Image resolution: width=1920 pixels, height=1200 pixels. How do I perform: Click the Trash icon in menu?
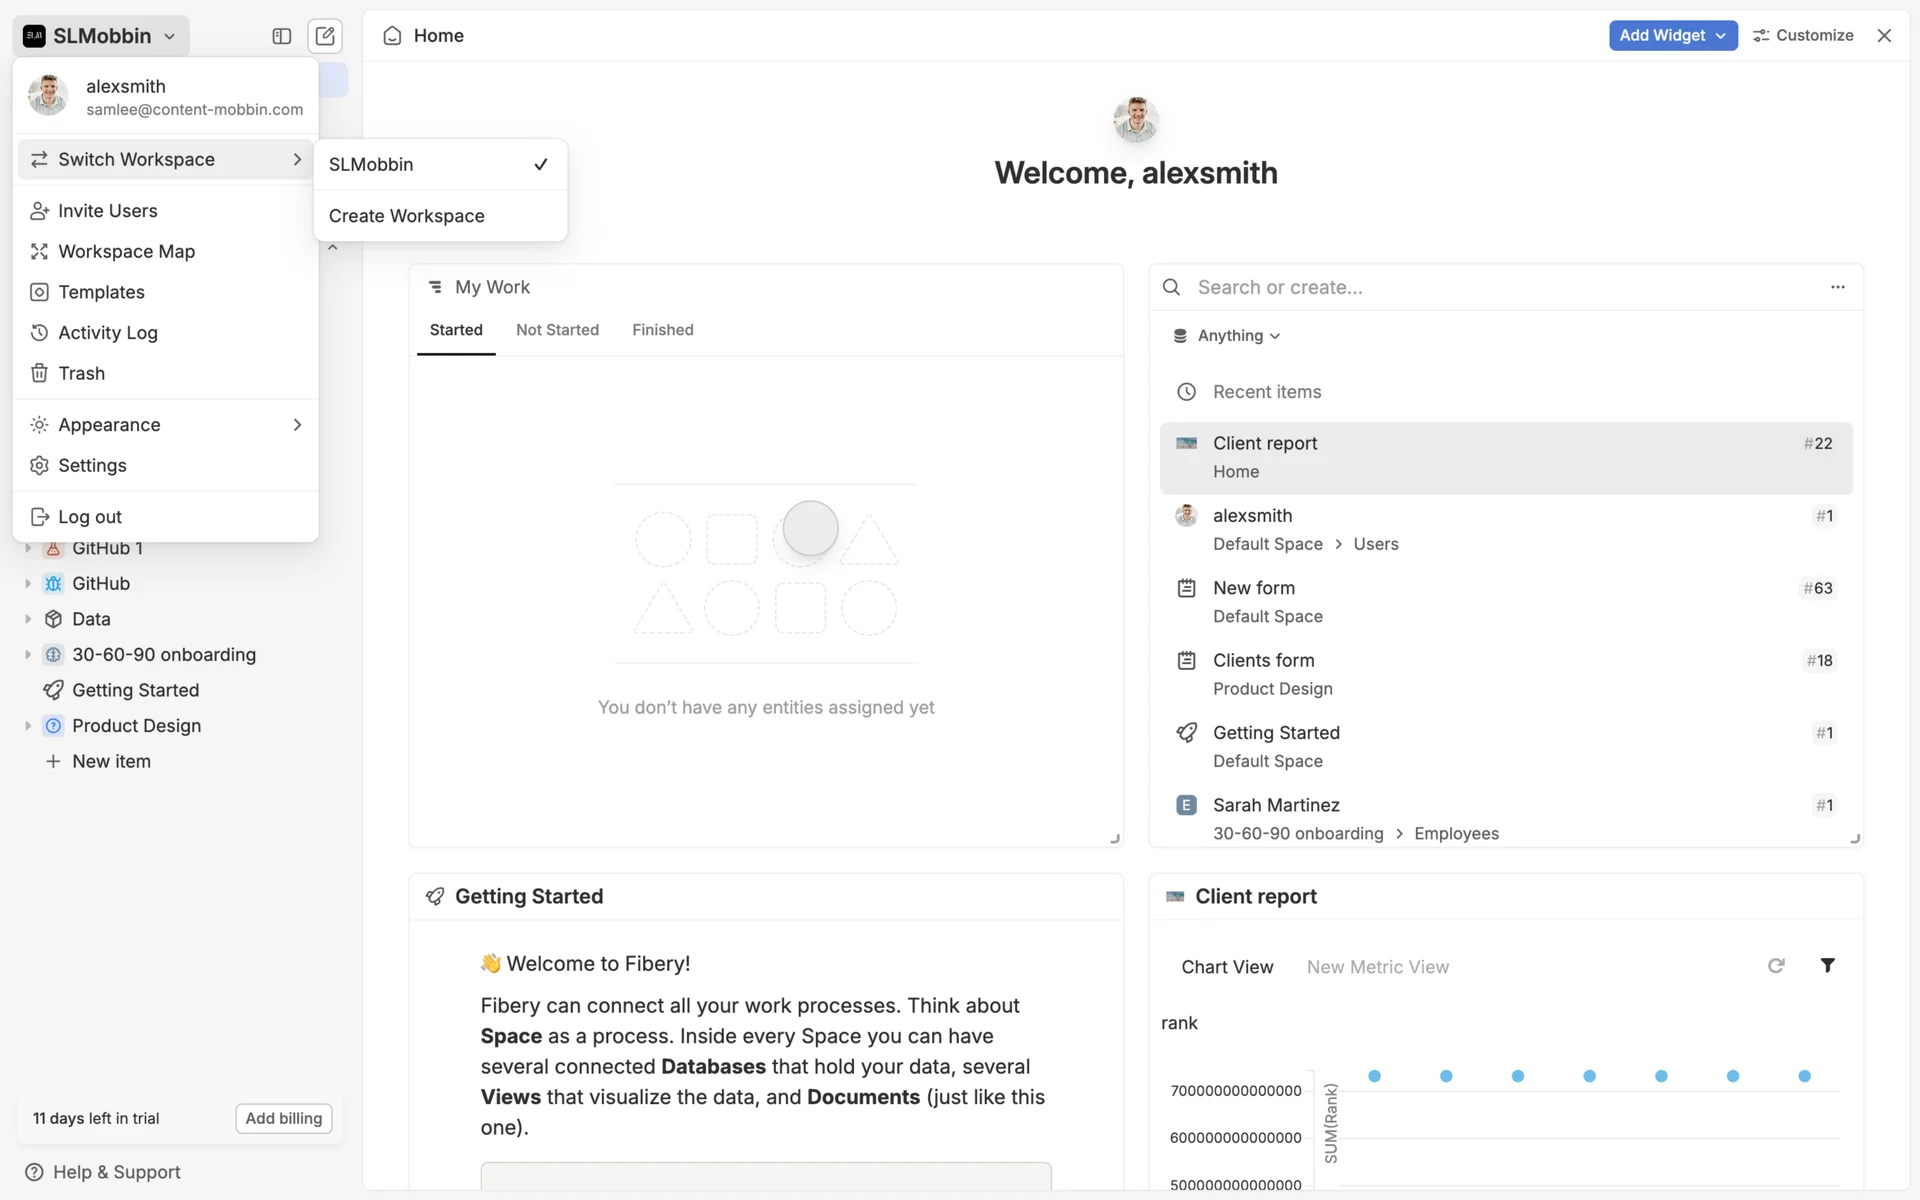coord(39,373)
